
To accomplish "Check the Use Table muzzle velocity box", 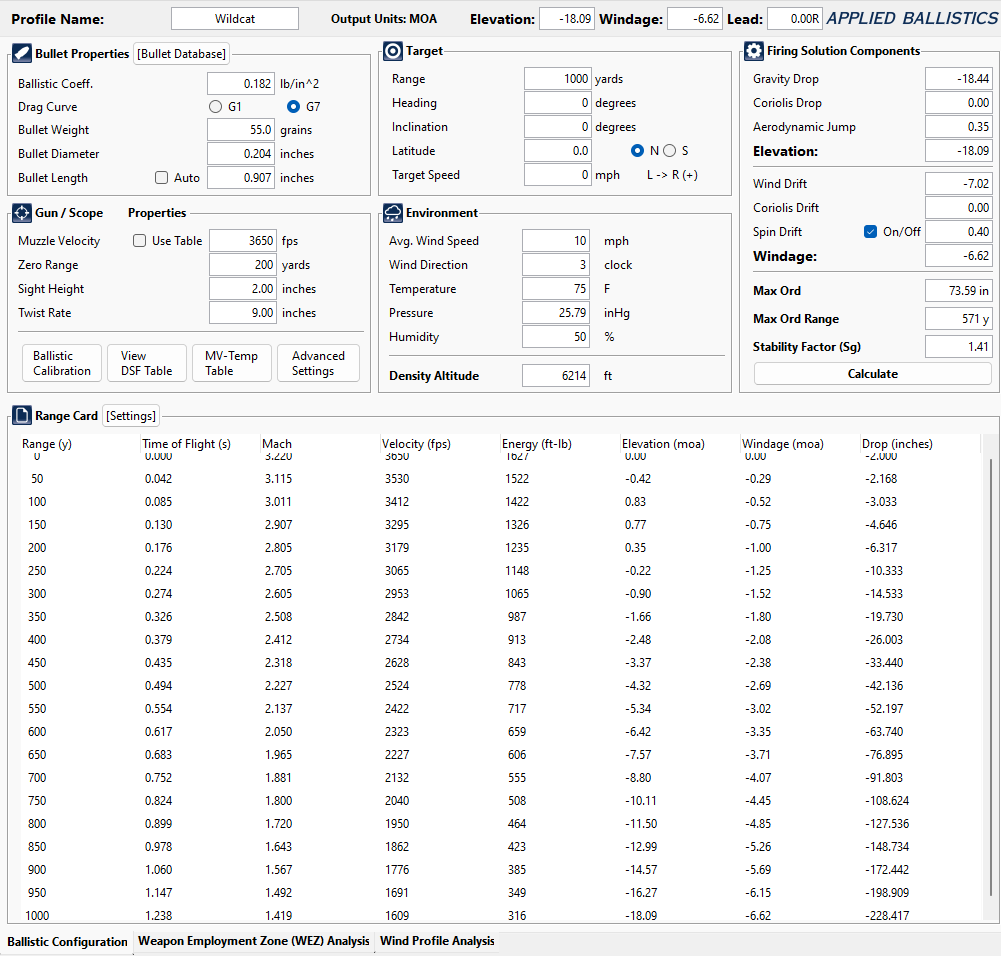I will (x=140, y=241).
